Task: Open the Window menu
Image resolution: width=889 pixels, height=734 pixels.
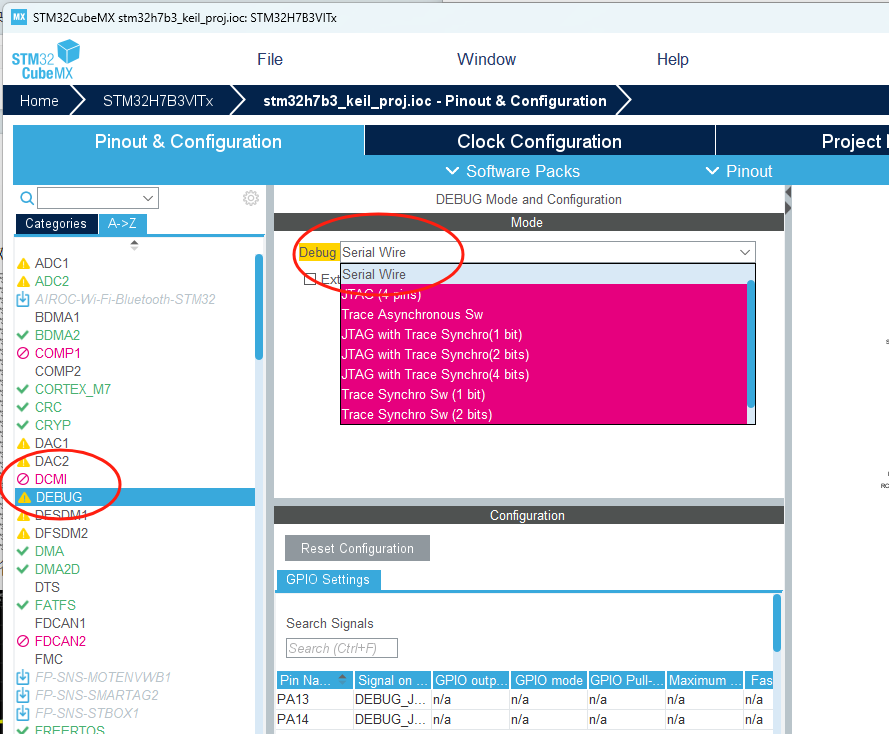Action: click(486, 60)
